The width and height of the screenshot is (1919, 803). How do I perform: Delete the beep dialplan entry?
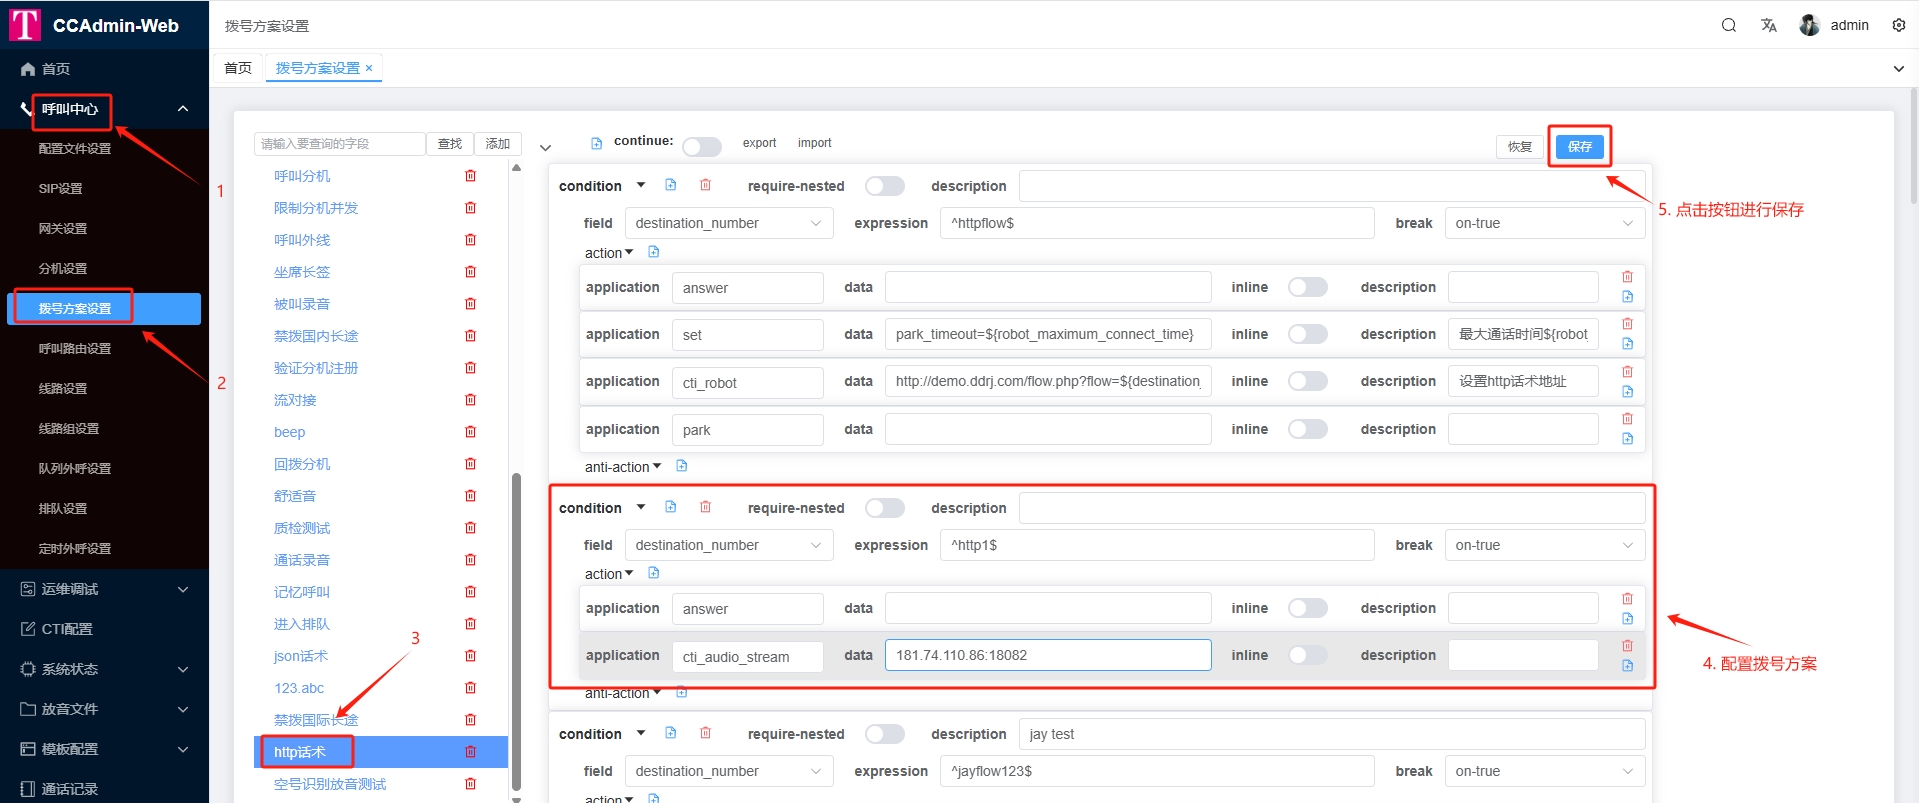point(470,432)
